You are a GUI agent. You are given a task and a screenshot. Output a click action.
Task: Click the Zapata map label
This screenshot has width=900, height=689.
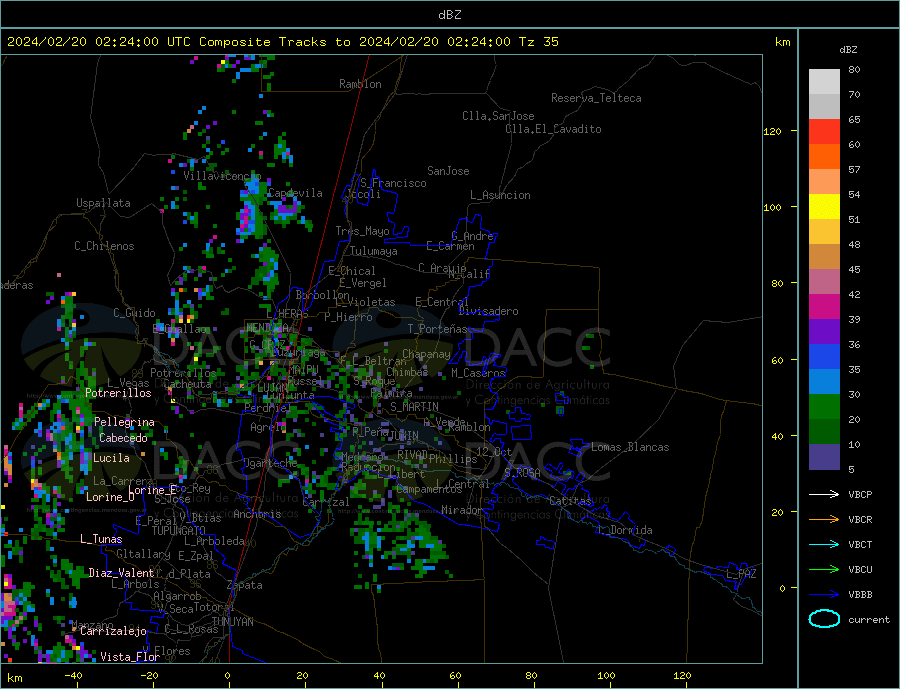(x=245, y=585)
